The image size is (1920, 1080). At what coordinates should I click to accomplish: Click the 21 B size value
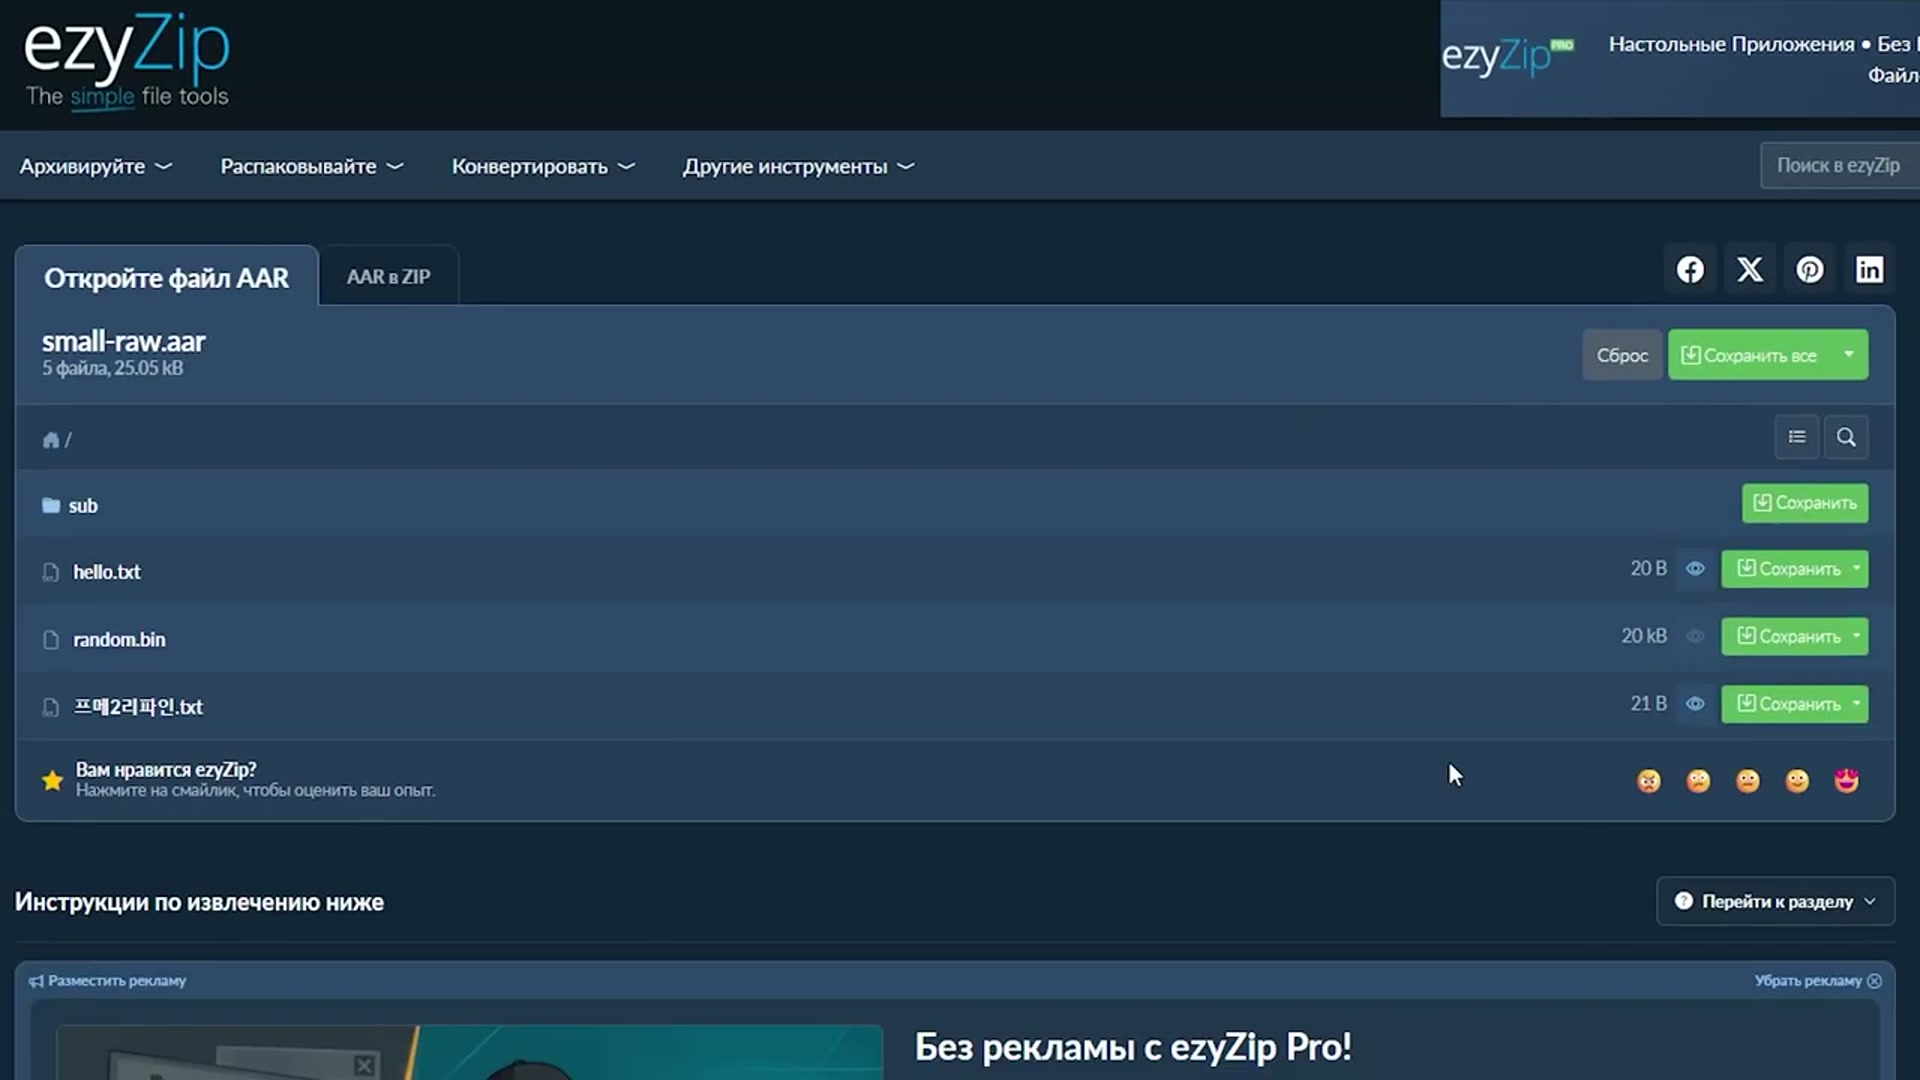coord(1649,704)
